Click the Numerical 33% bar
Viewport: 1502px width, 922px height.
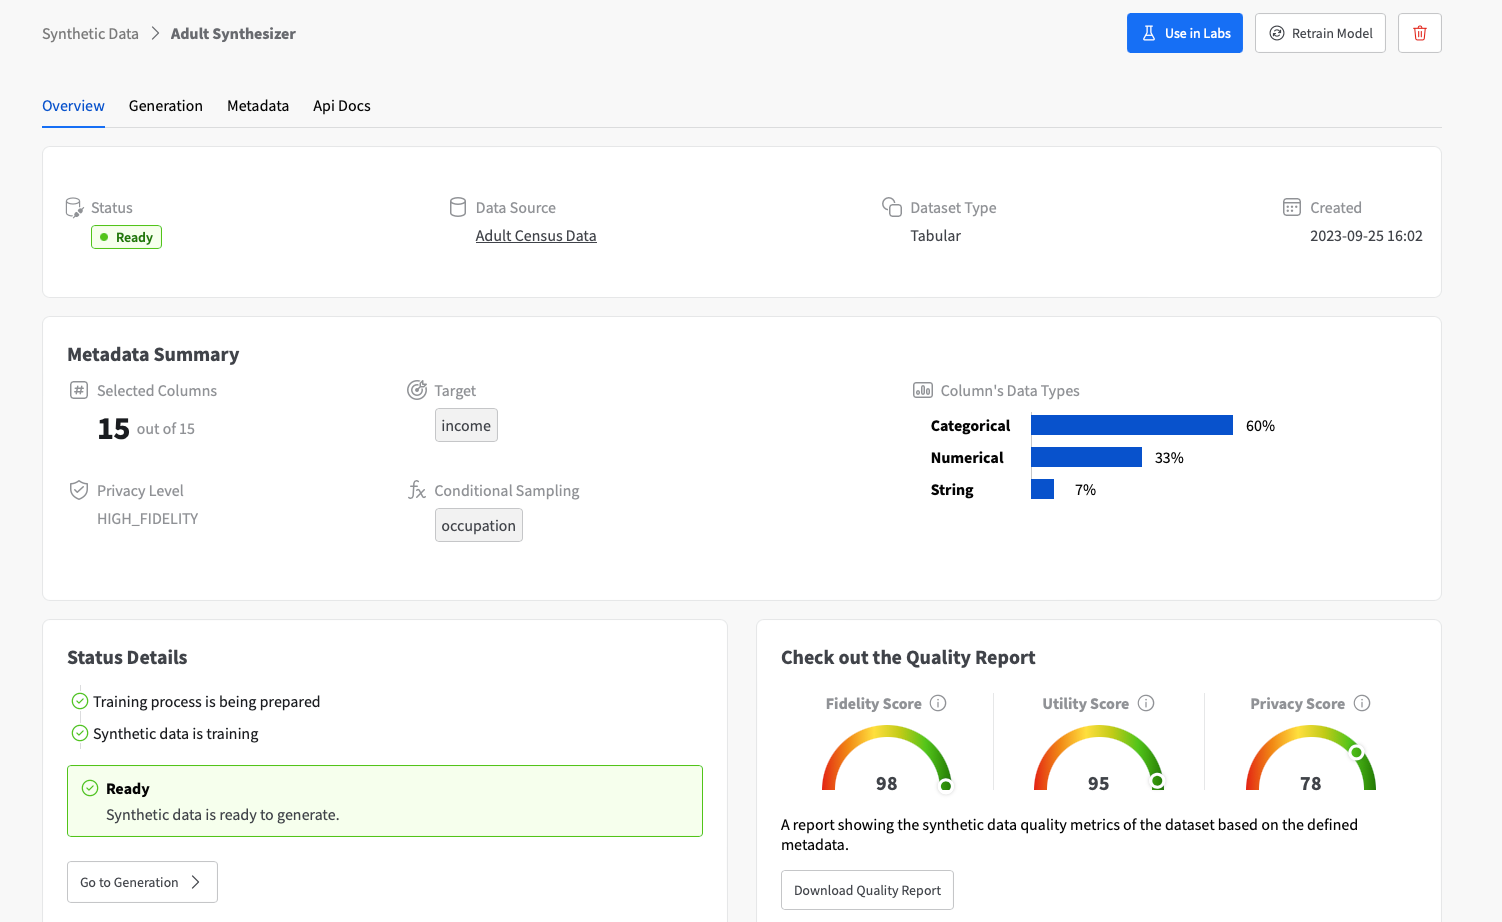(1086, 457)
